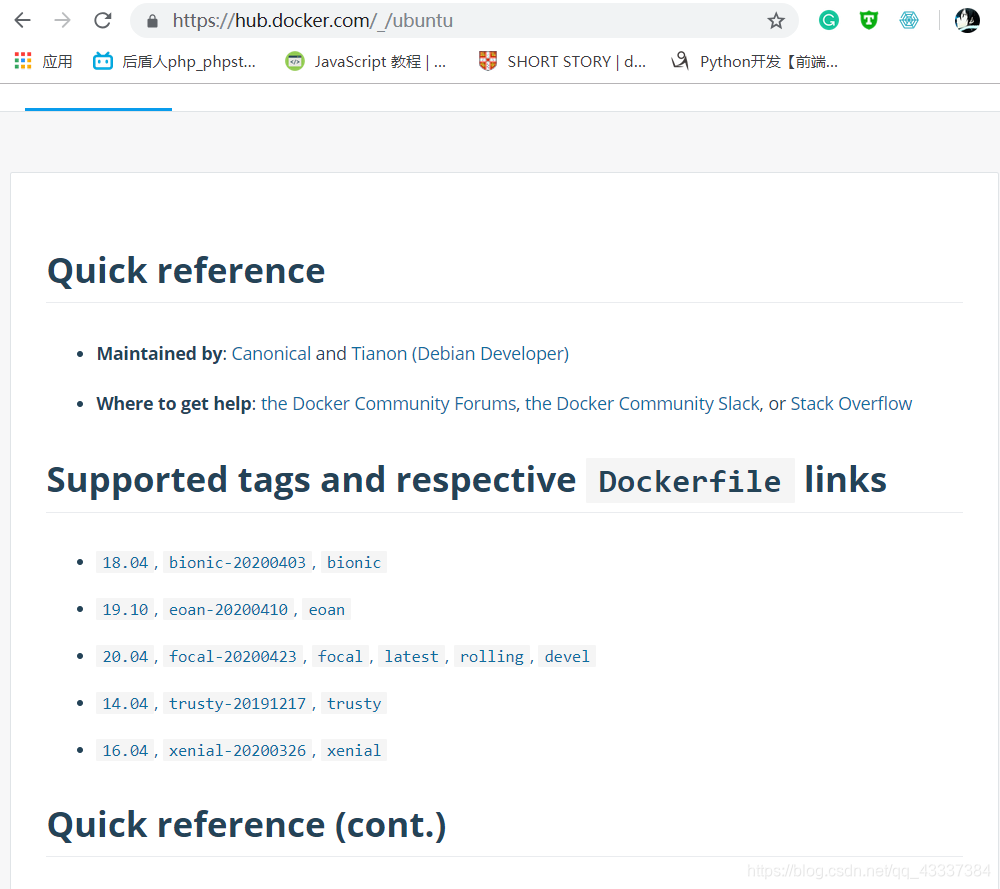Reload the page with the refresh icon

[x=103, y=20]
